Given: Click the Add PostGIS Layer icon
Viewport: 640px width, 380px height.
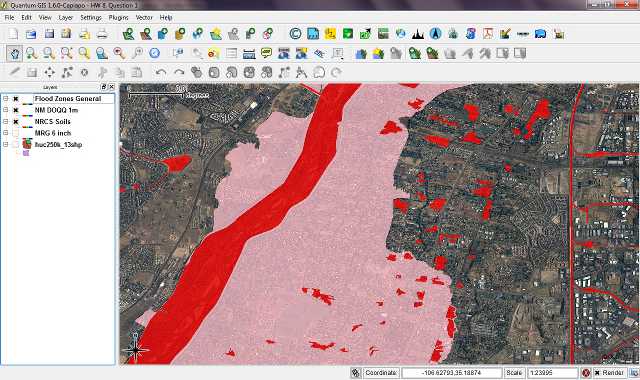Looking at the screenshot, I should click(x=163, y=34).
